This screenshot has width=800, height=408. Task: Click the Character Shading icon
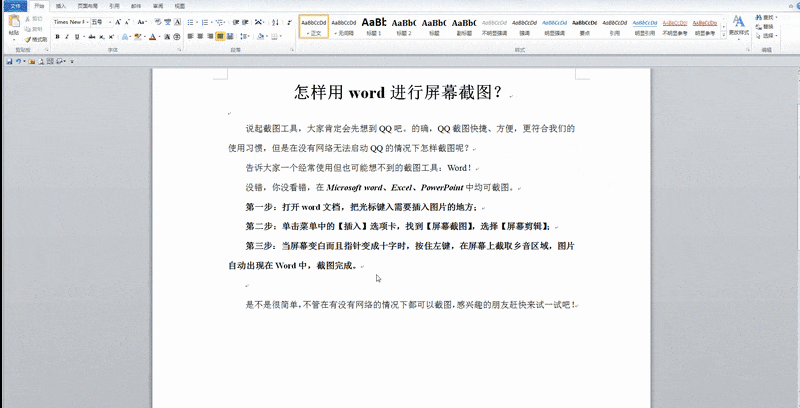[x=167, y=37]
